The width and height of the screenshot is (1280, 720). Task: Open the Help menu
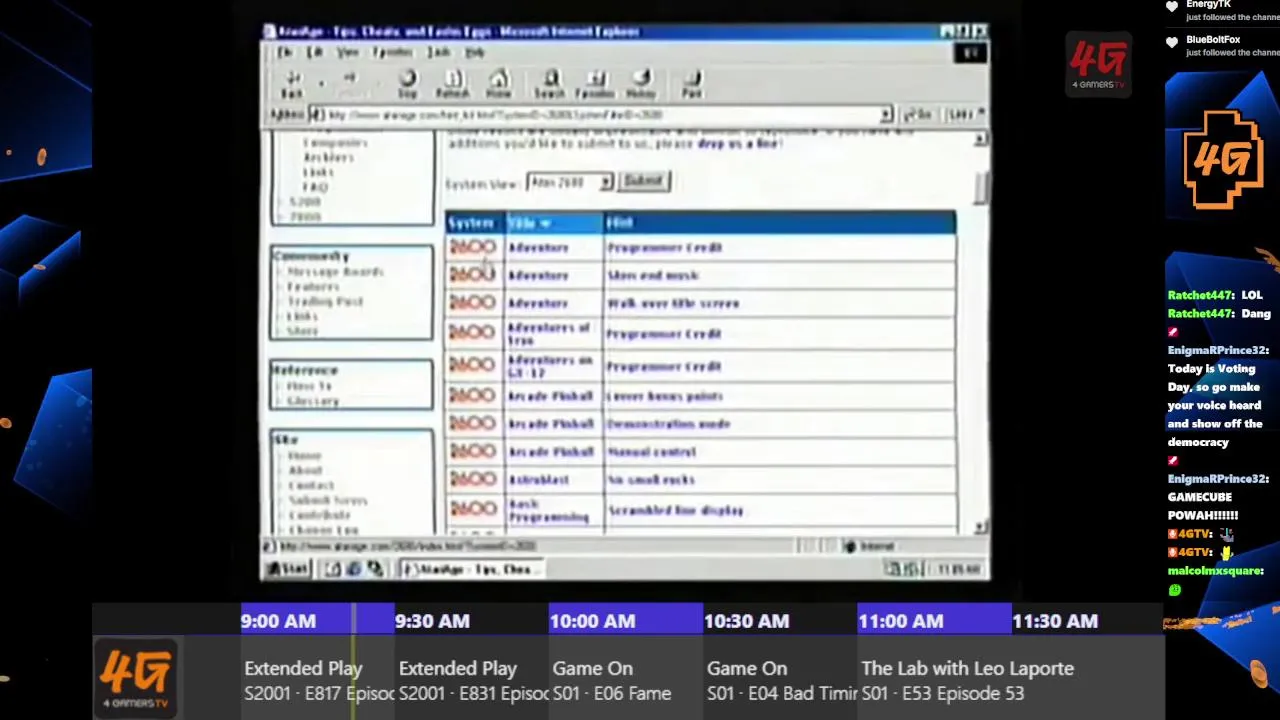pos(475,52)
